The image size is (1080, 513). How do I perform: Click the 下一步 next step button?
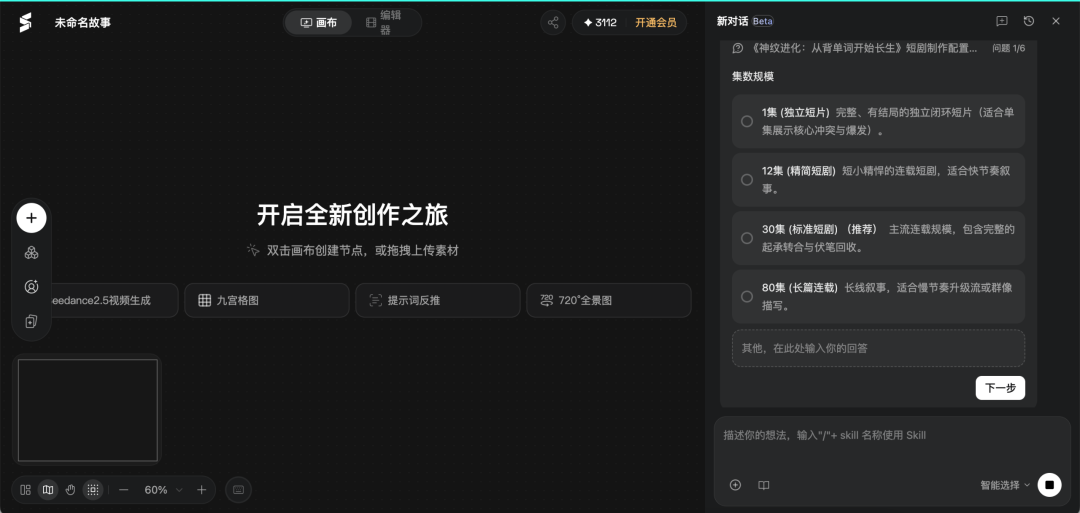pyautogui.click(x=1000, y=388)
